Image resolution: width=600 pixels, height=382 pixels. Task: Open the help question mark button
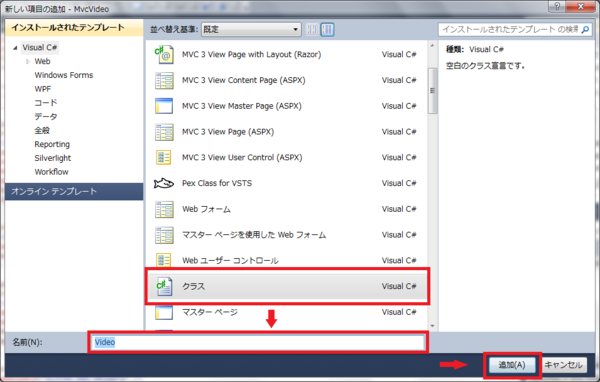click(x=557, y=6)
